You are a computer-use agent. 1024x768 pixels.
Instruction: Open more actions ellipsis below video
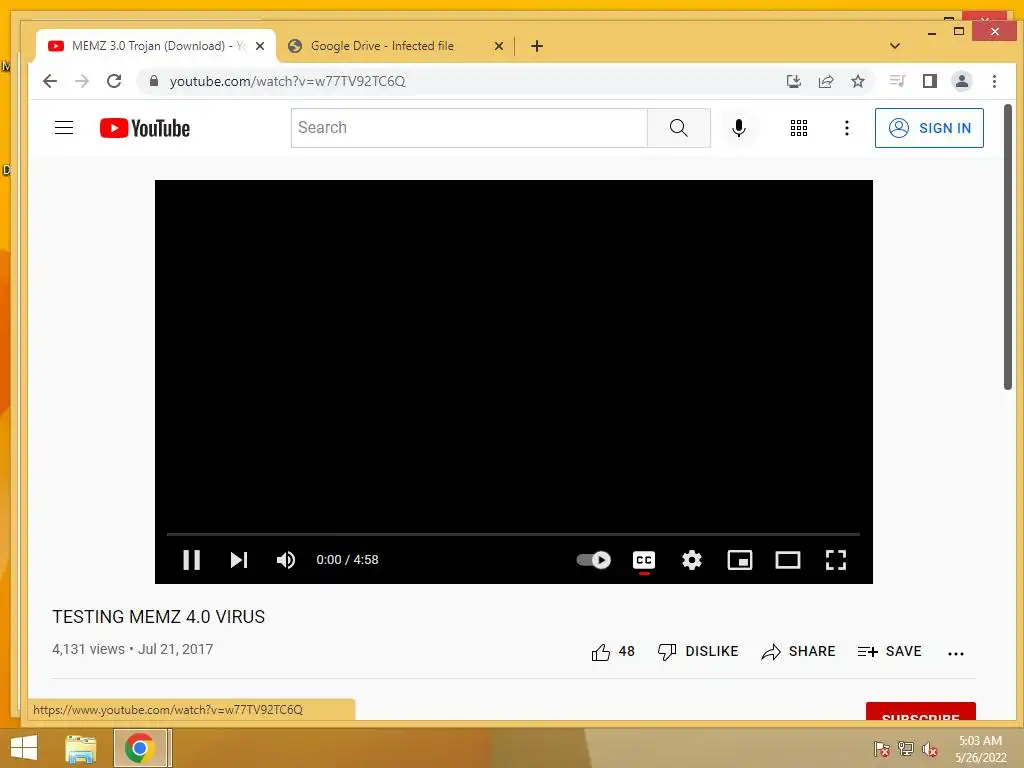coord(955,653)
